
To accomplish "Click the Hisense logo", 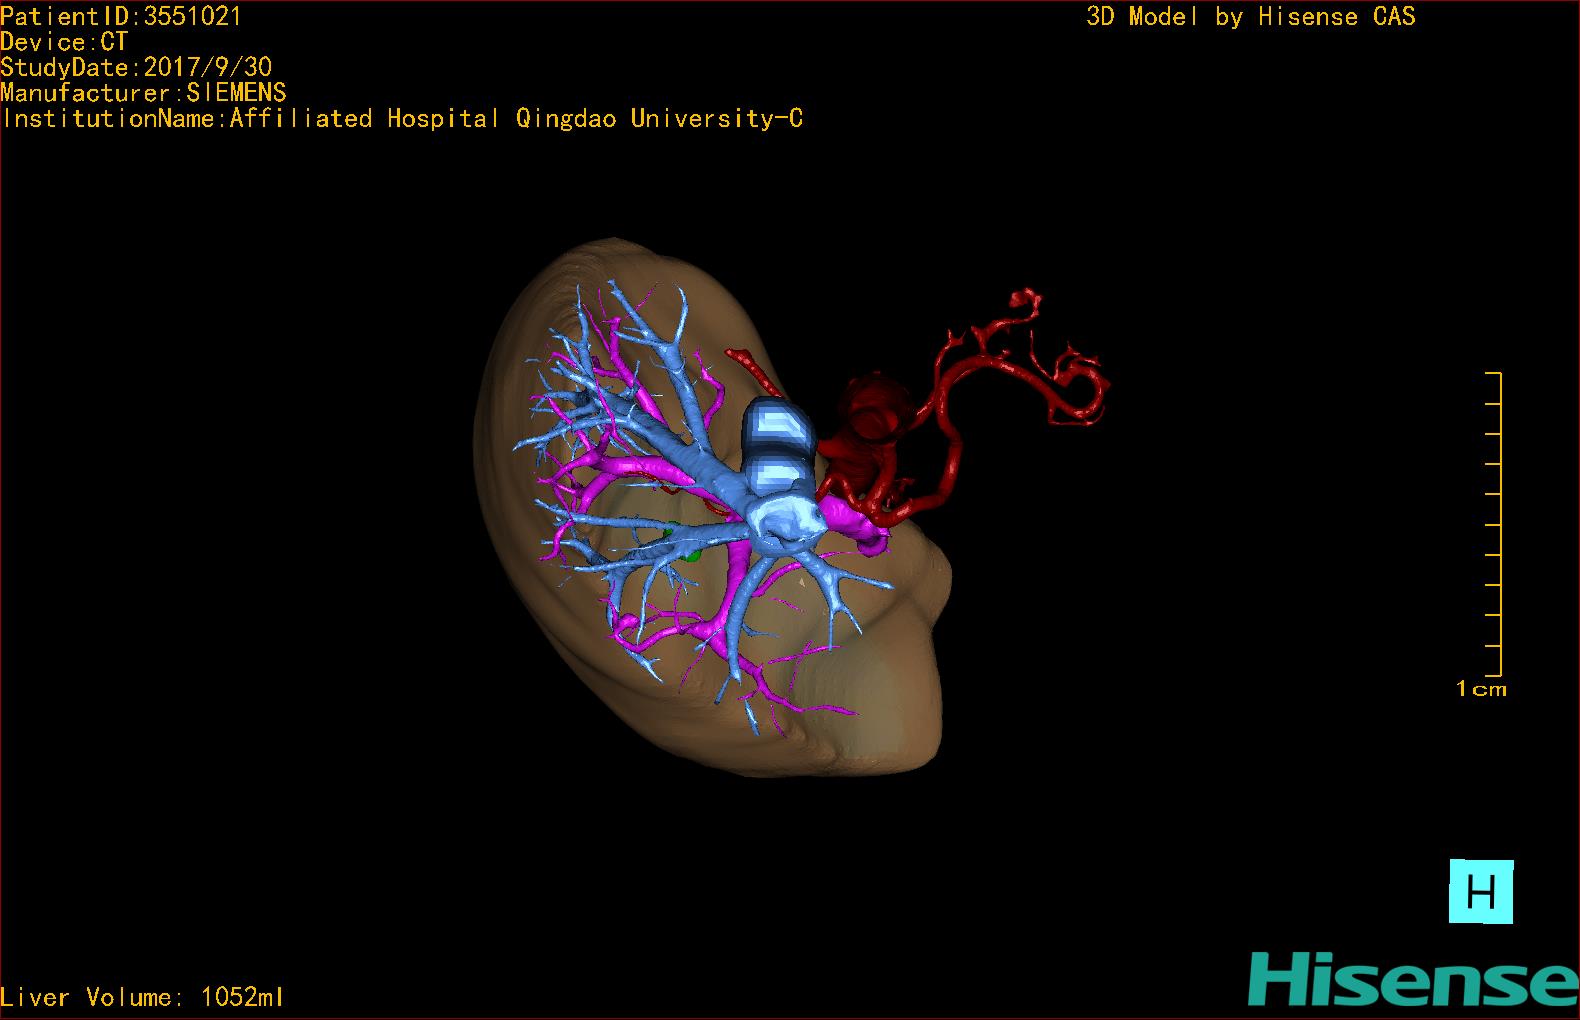I will click(x=1413, y=981).
